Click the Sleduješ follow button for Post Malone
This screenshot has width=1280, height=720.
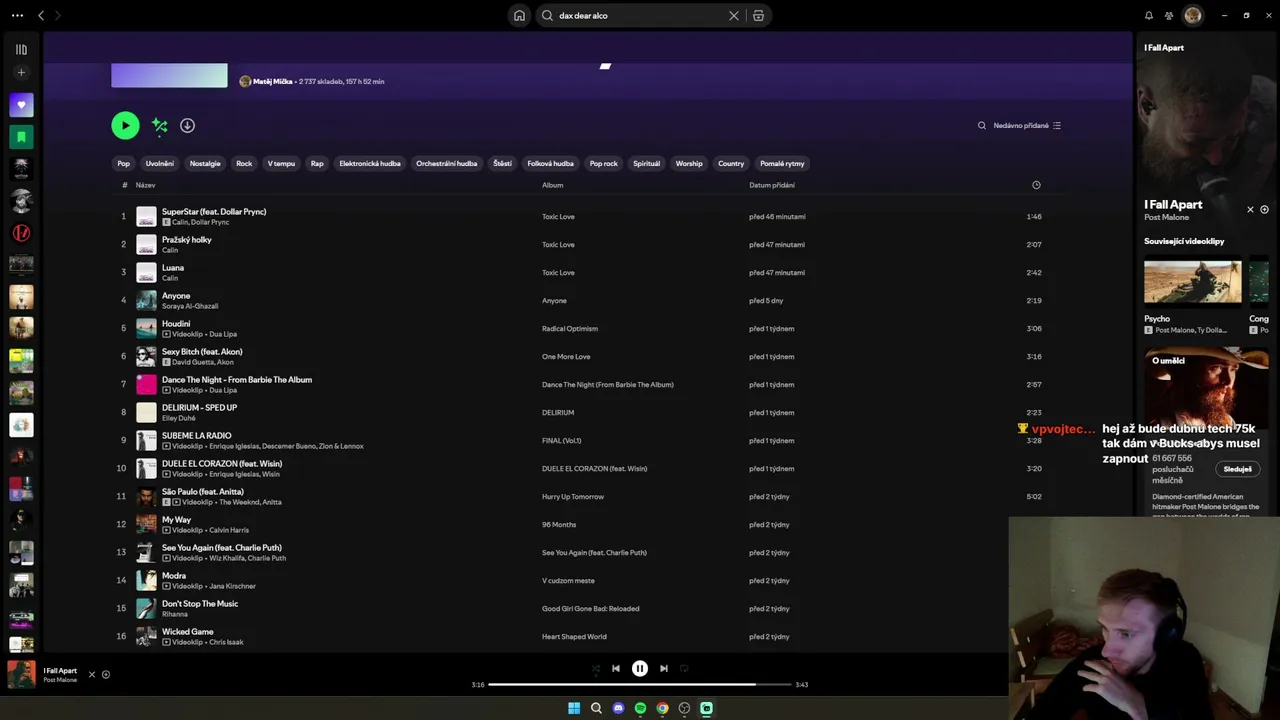click(x=1237, y=469)
